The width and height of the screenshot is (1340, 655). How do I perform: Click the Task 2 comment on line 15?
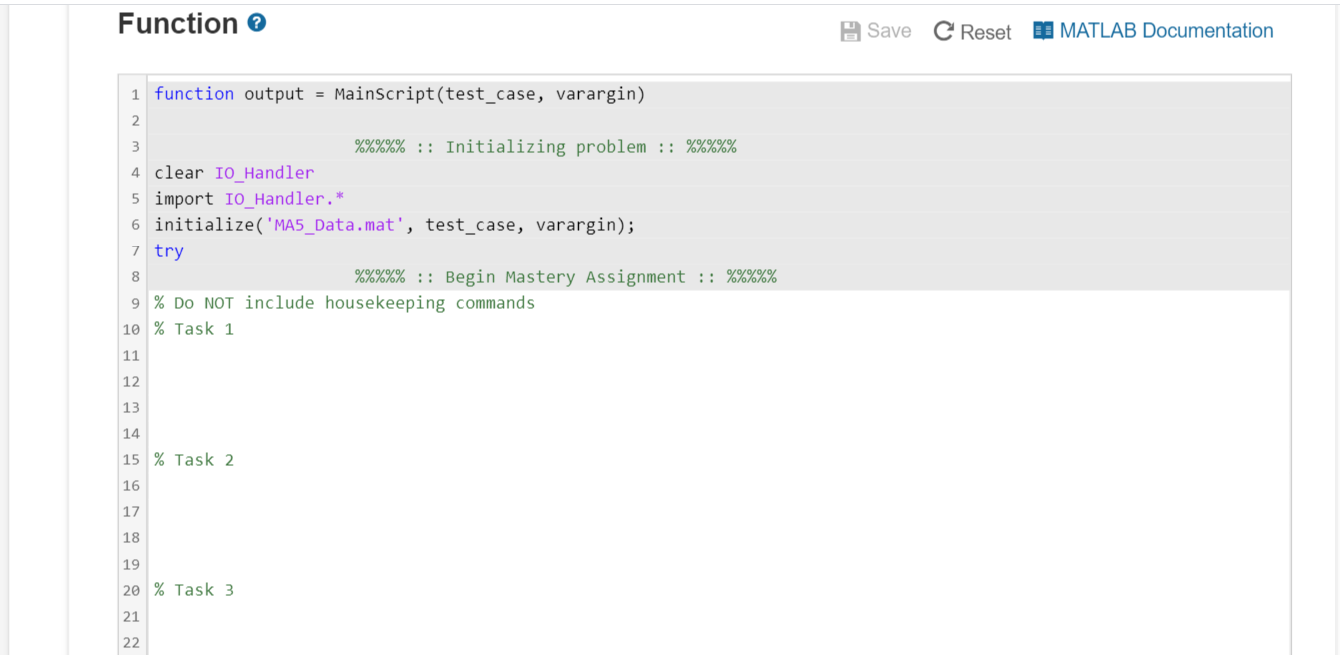coord(194,459)
